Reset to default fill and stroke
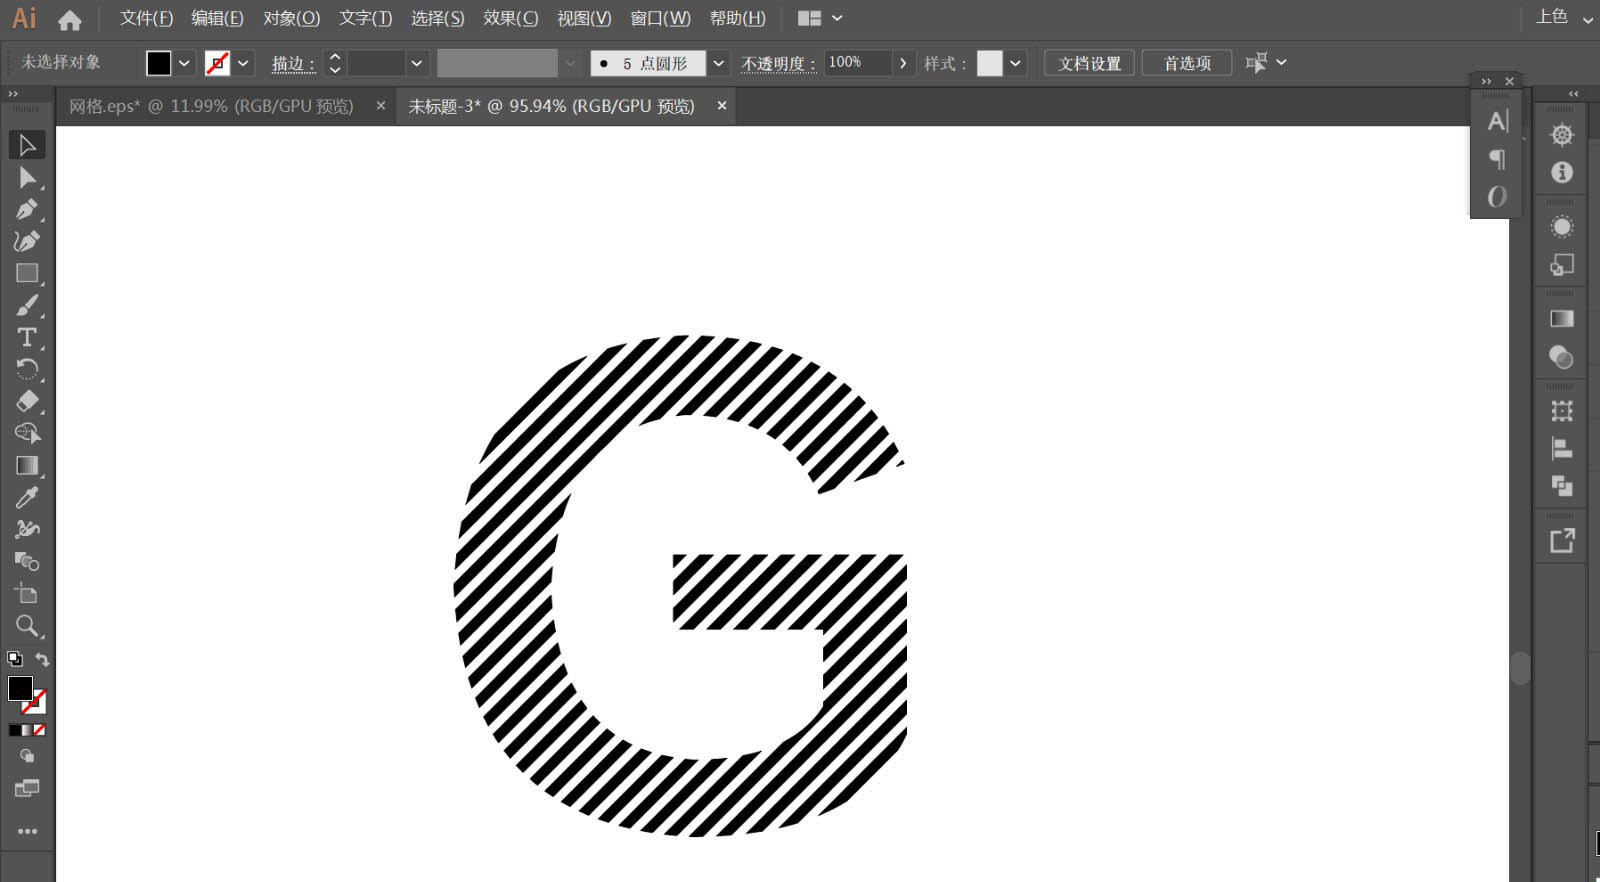1600x882 pixels. [14, 659]
